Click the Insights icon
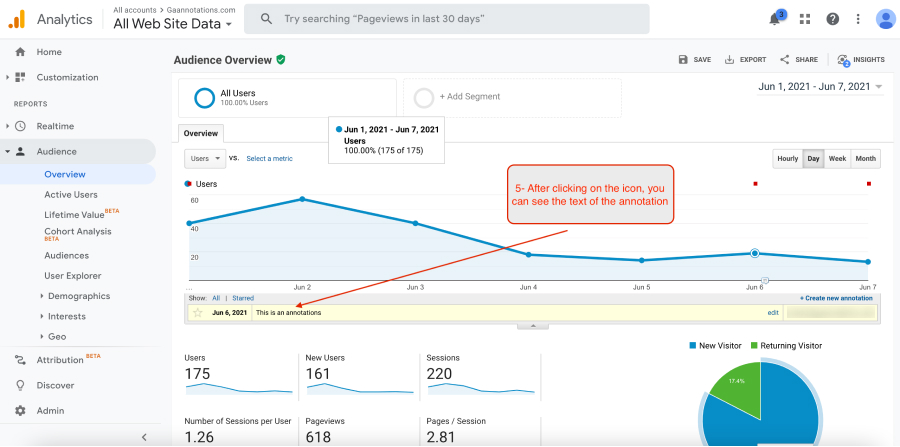 click(843, 60)
